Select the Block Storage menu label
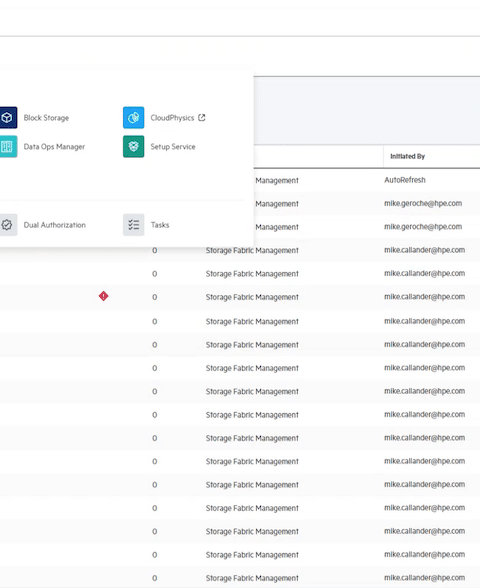The height and width of the screenshot is (588, 480). point(46,118)
